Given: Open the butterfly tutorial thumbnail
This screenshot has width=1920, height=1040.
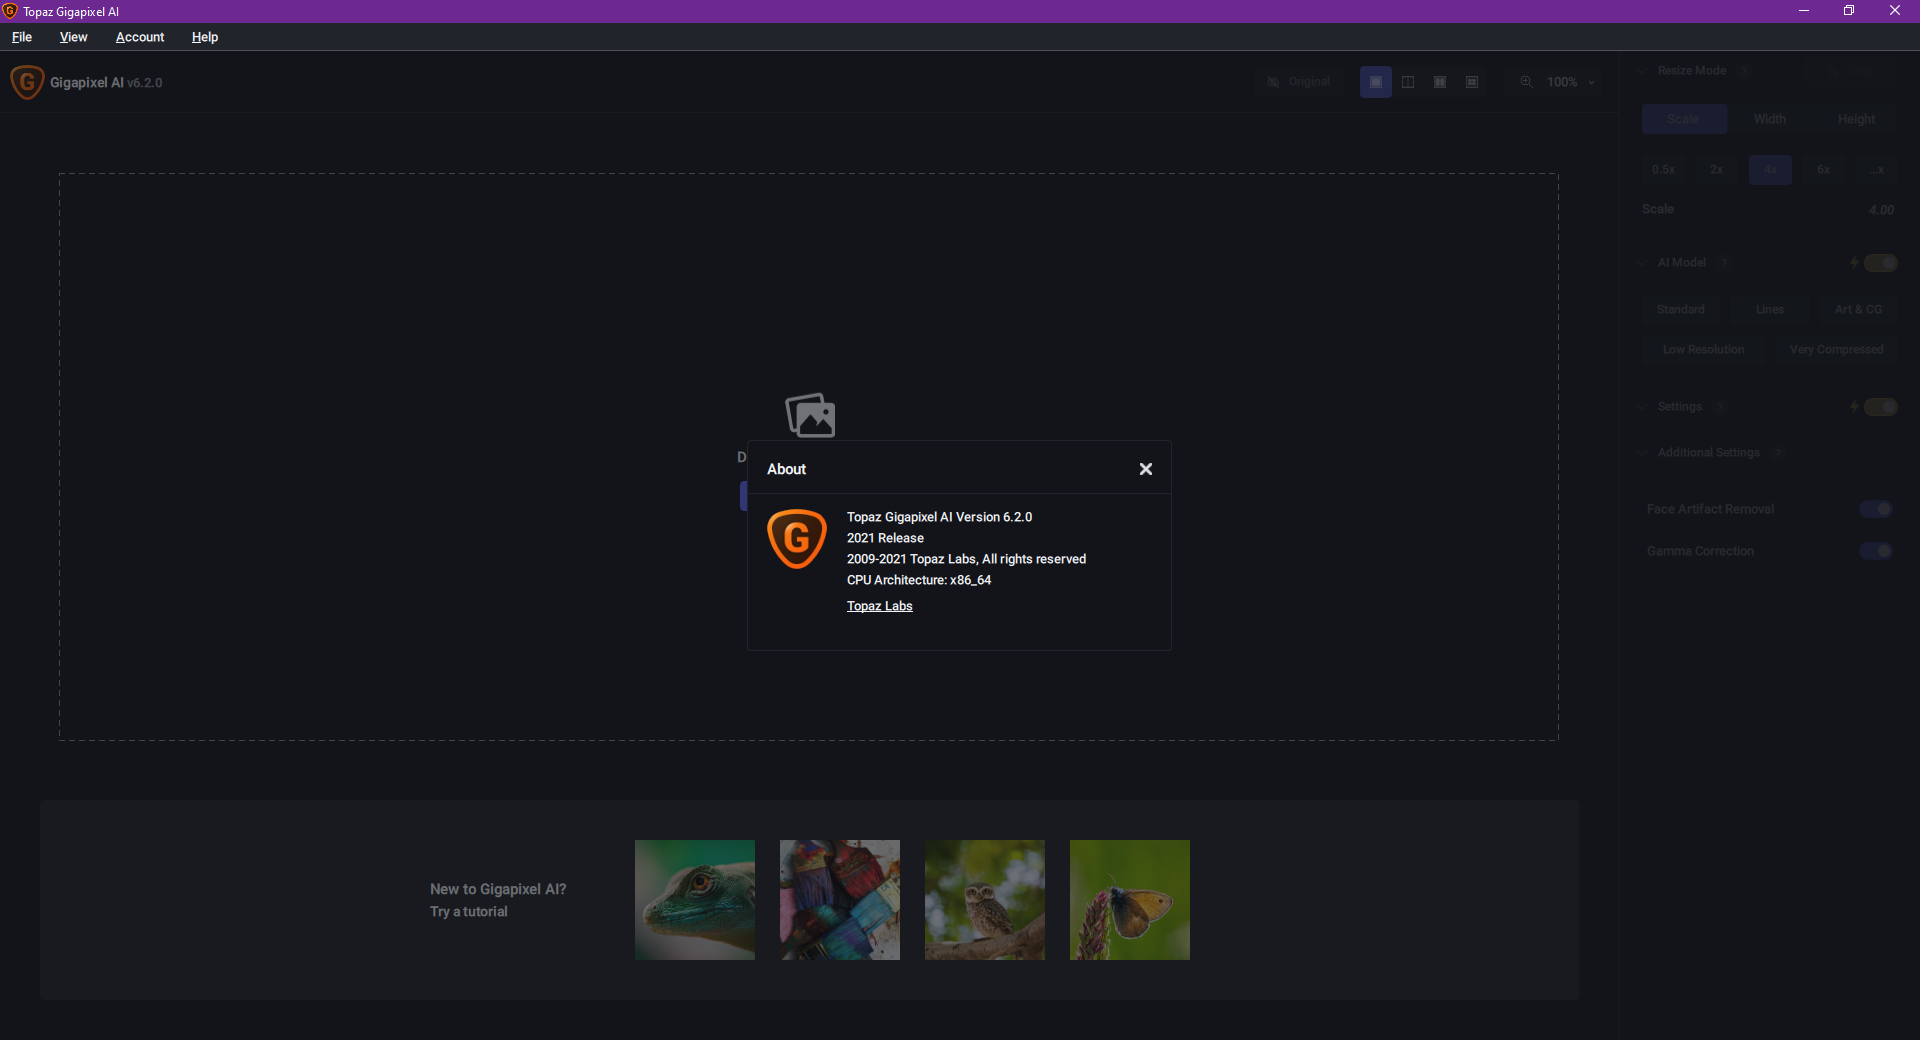Looking at the screenshot, I should [x=1130, y=900].
